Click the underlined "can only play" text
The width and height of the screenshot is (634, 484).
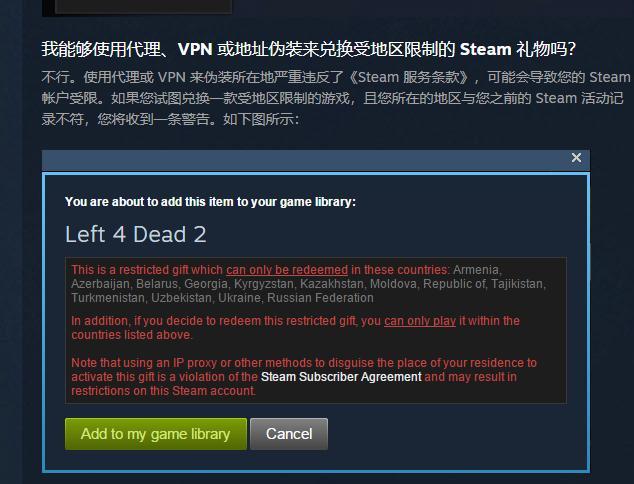click(420, 321)
